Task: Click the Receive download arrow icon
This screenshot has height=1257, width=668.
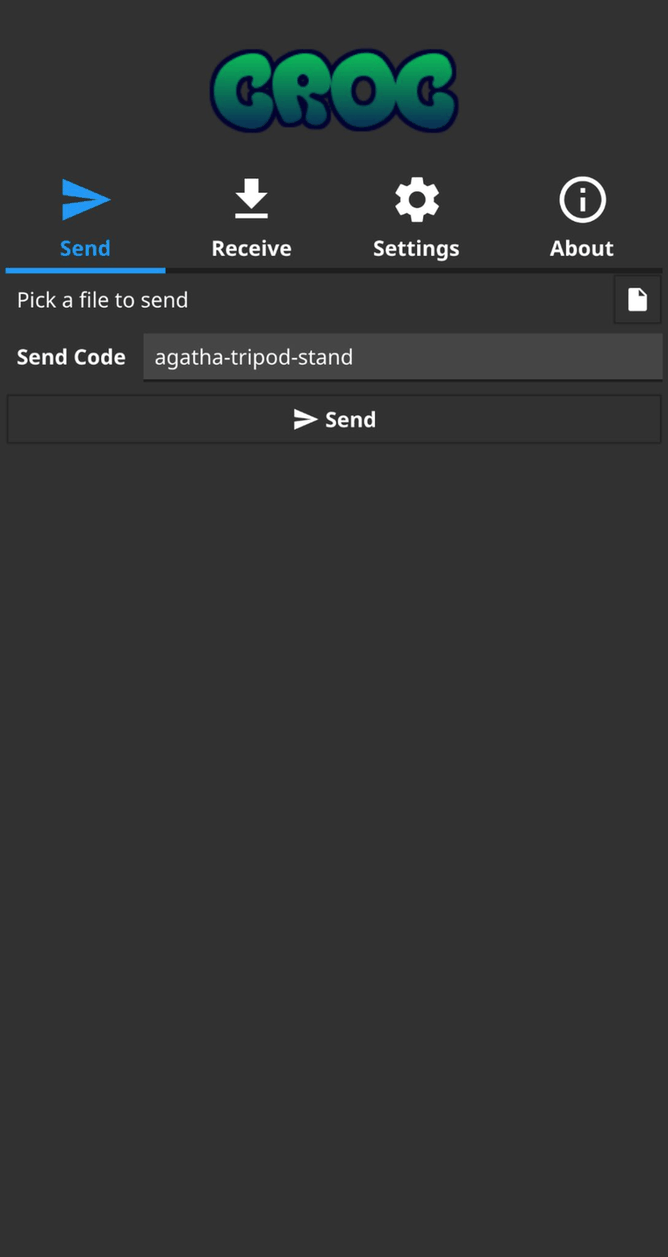Action: [251, 199]
